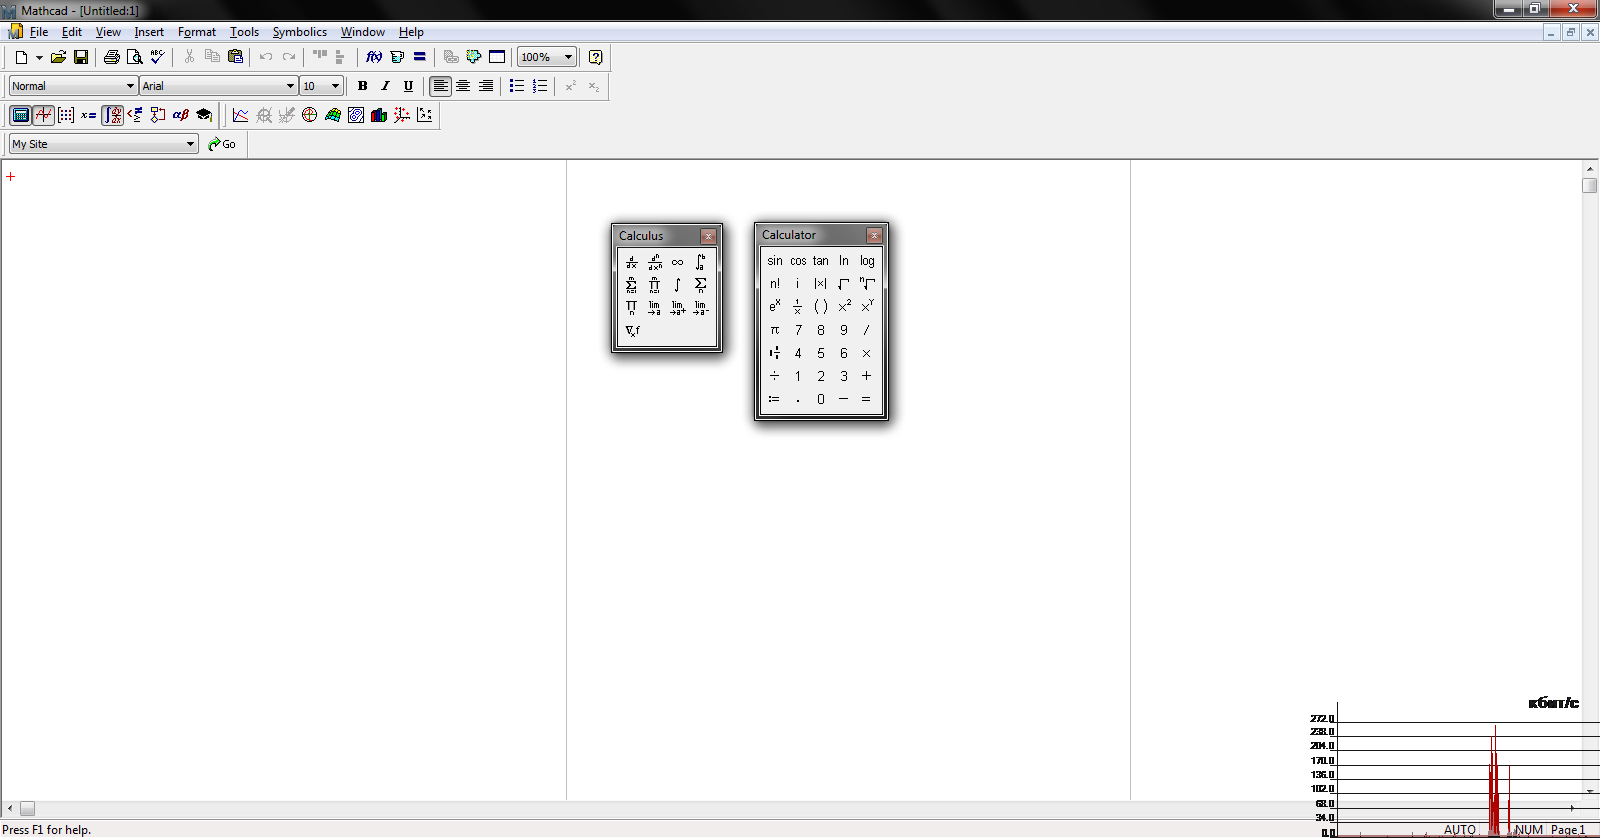Insert a surface plot icon
The height and width of the screenshot is (838, 1600).
(x=333, y=115)
